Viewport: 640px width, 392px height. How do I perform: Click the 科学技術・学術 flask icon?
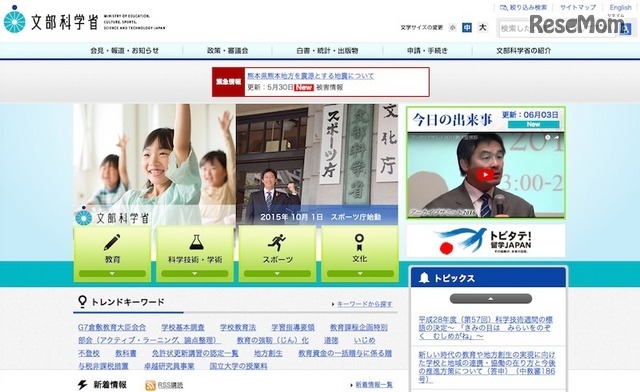pos(196,242)
